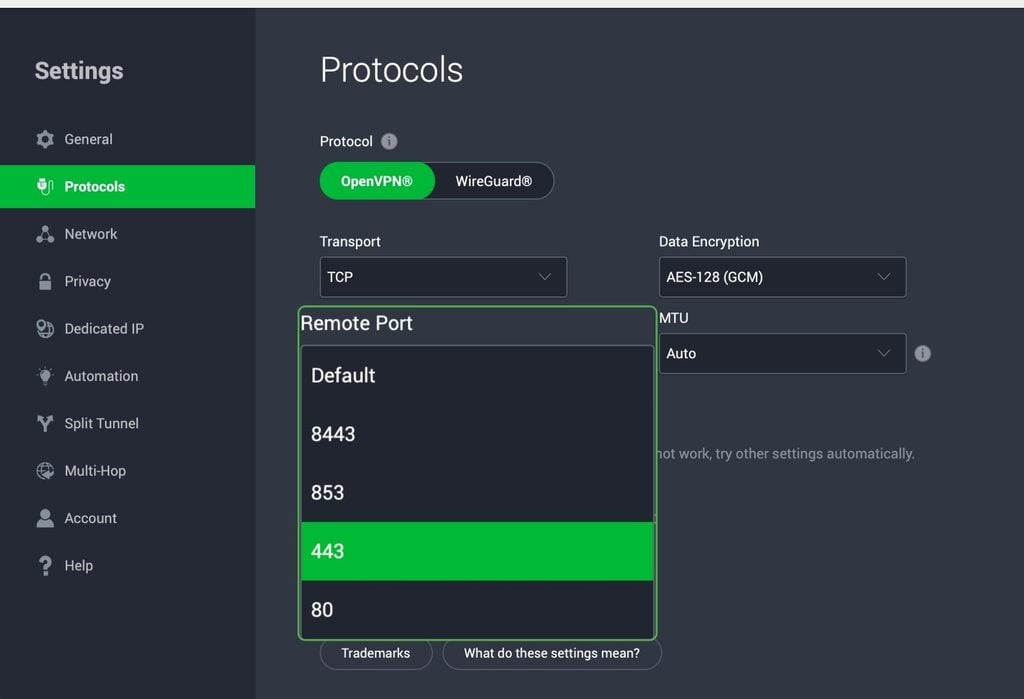
Task: Open the Transport TCP dropdown
Action: coord(443,277)
